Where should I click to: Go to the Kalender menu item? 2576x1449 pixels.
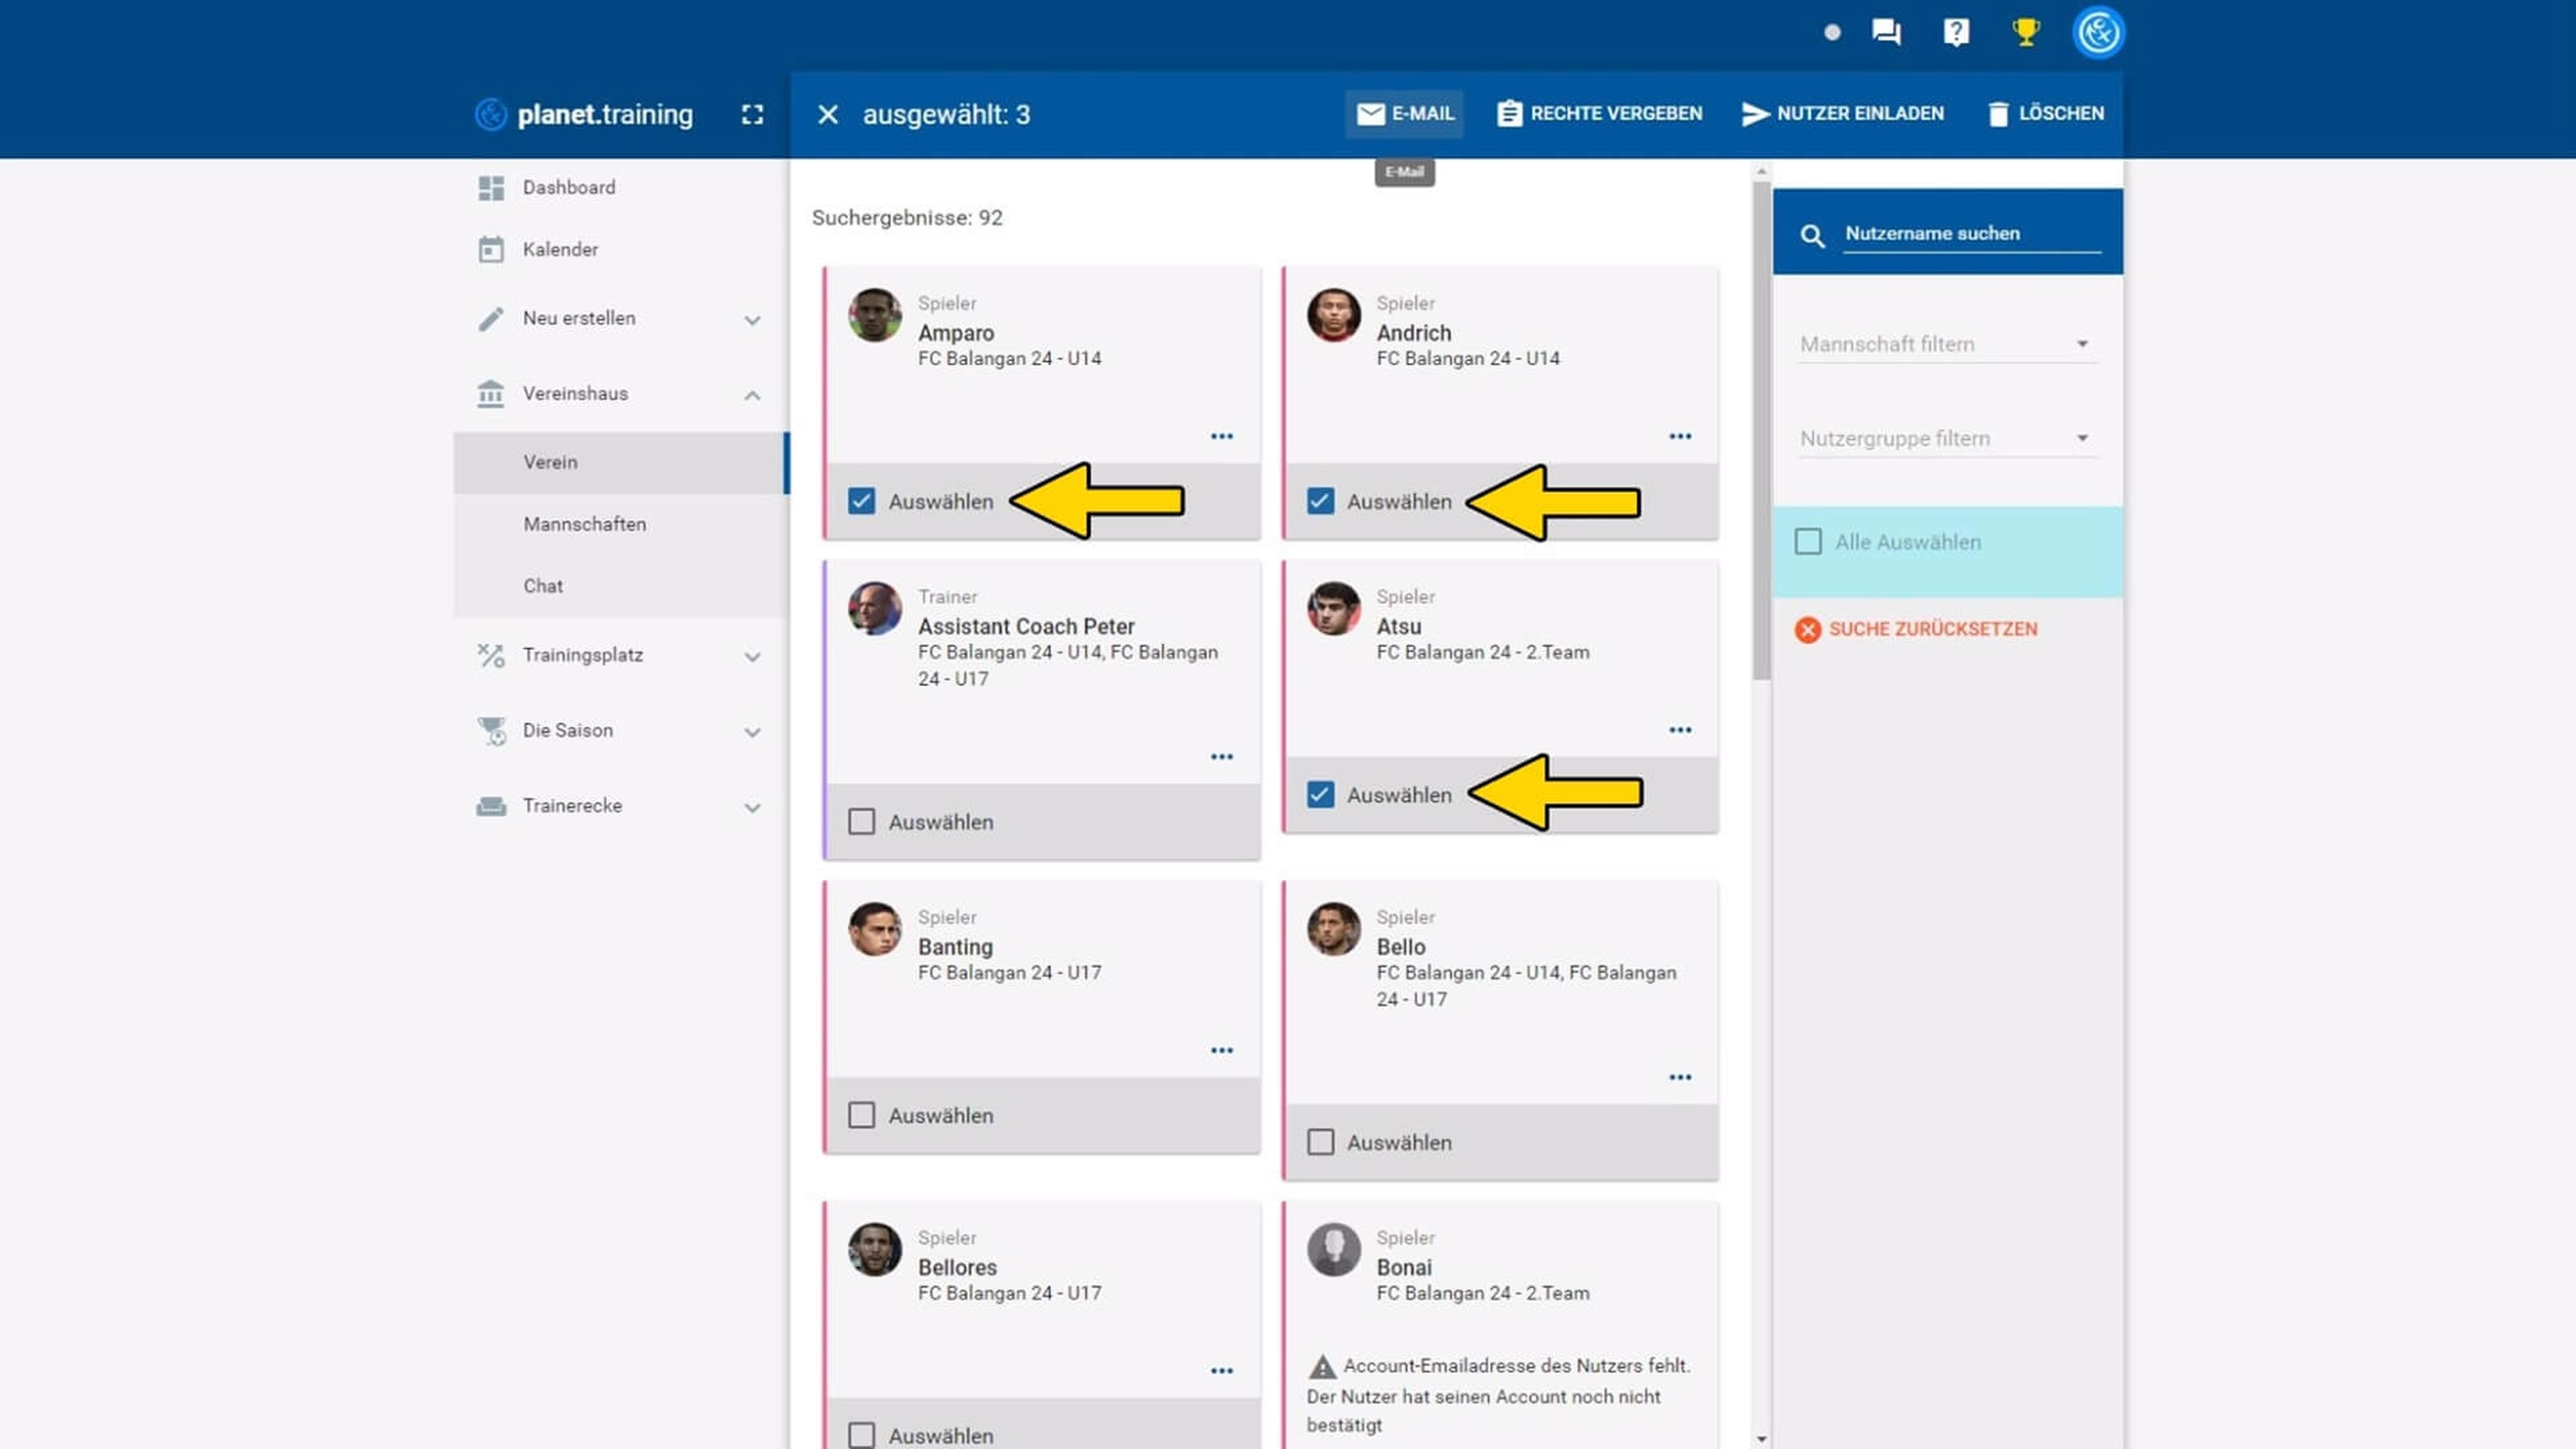tap(560, 249)
